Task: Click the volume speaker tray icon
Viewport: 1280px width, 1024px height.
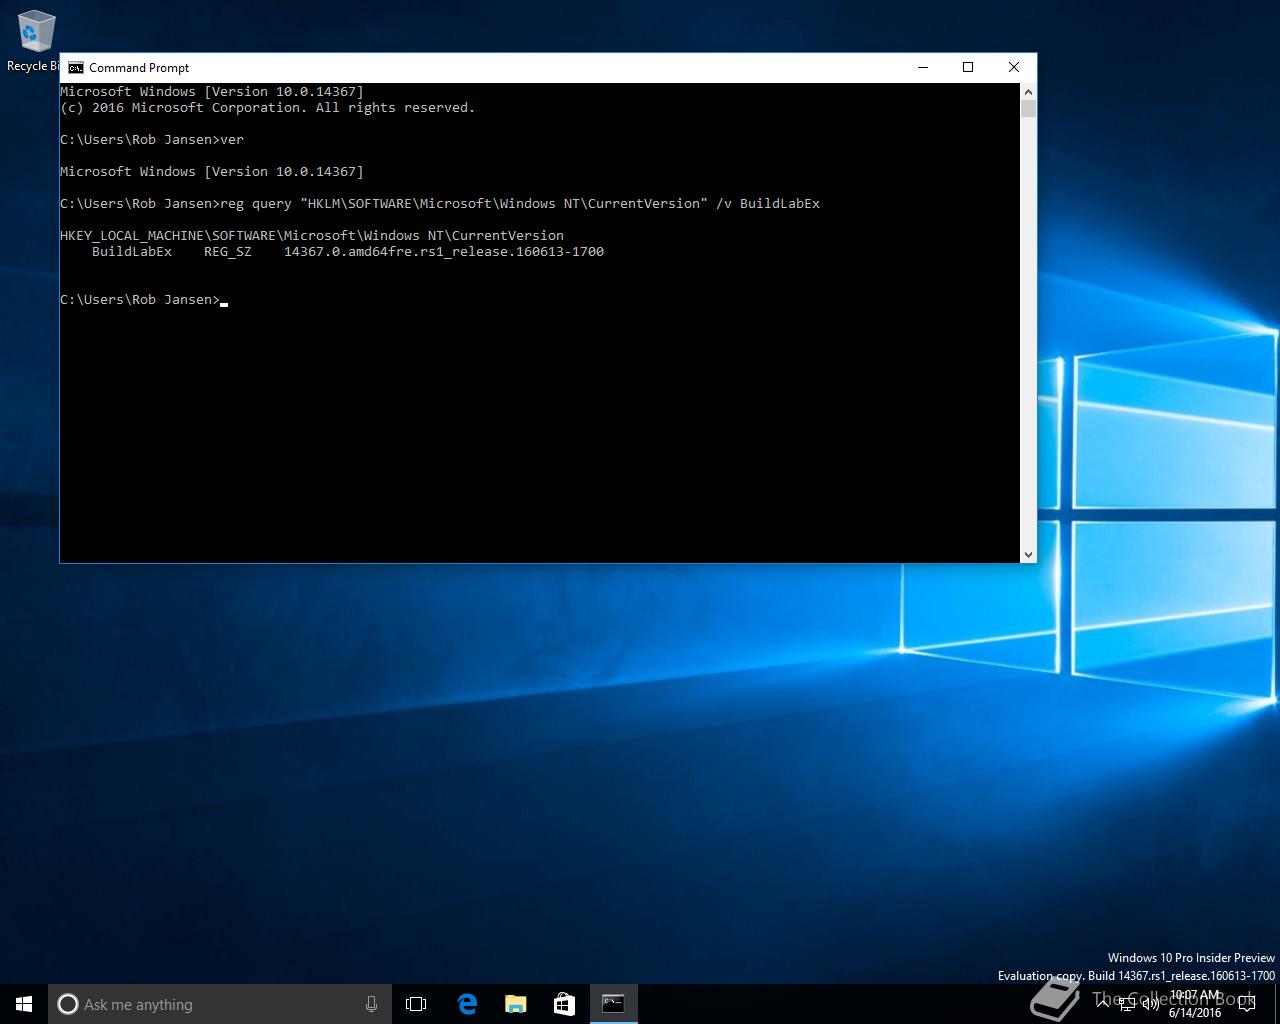Action: (x=1150, y=1004)
